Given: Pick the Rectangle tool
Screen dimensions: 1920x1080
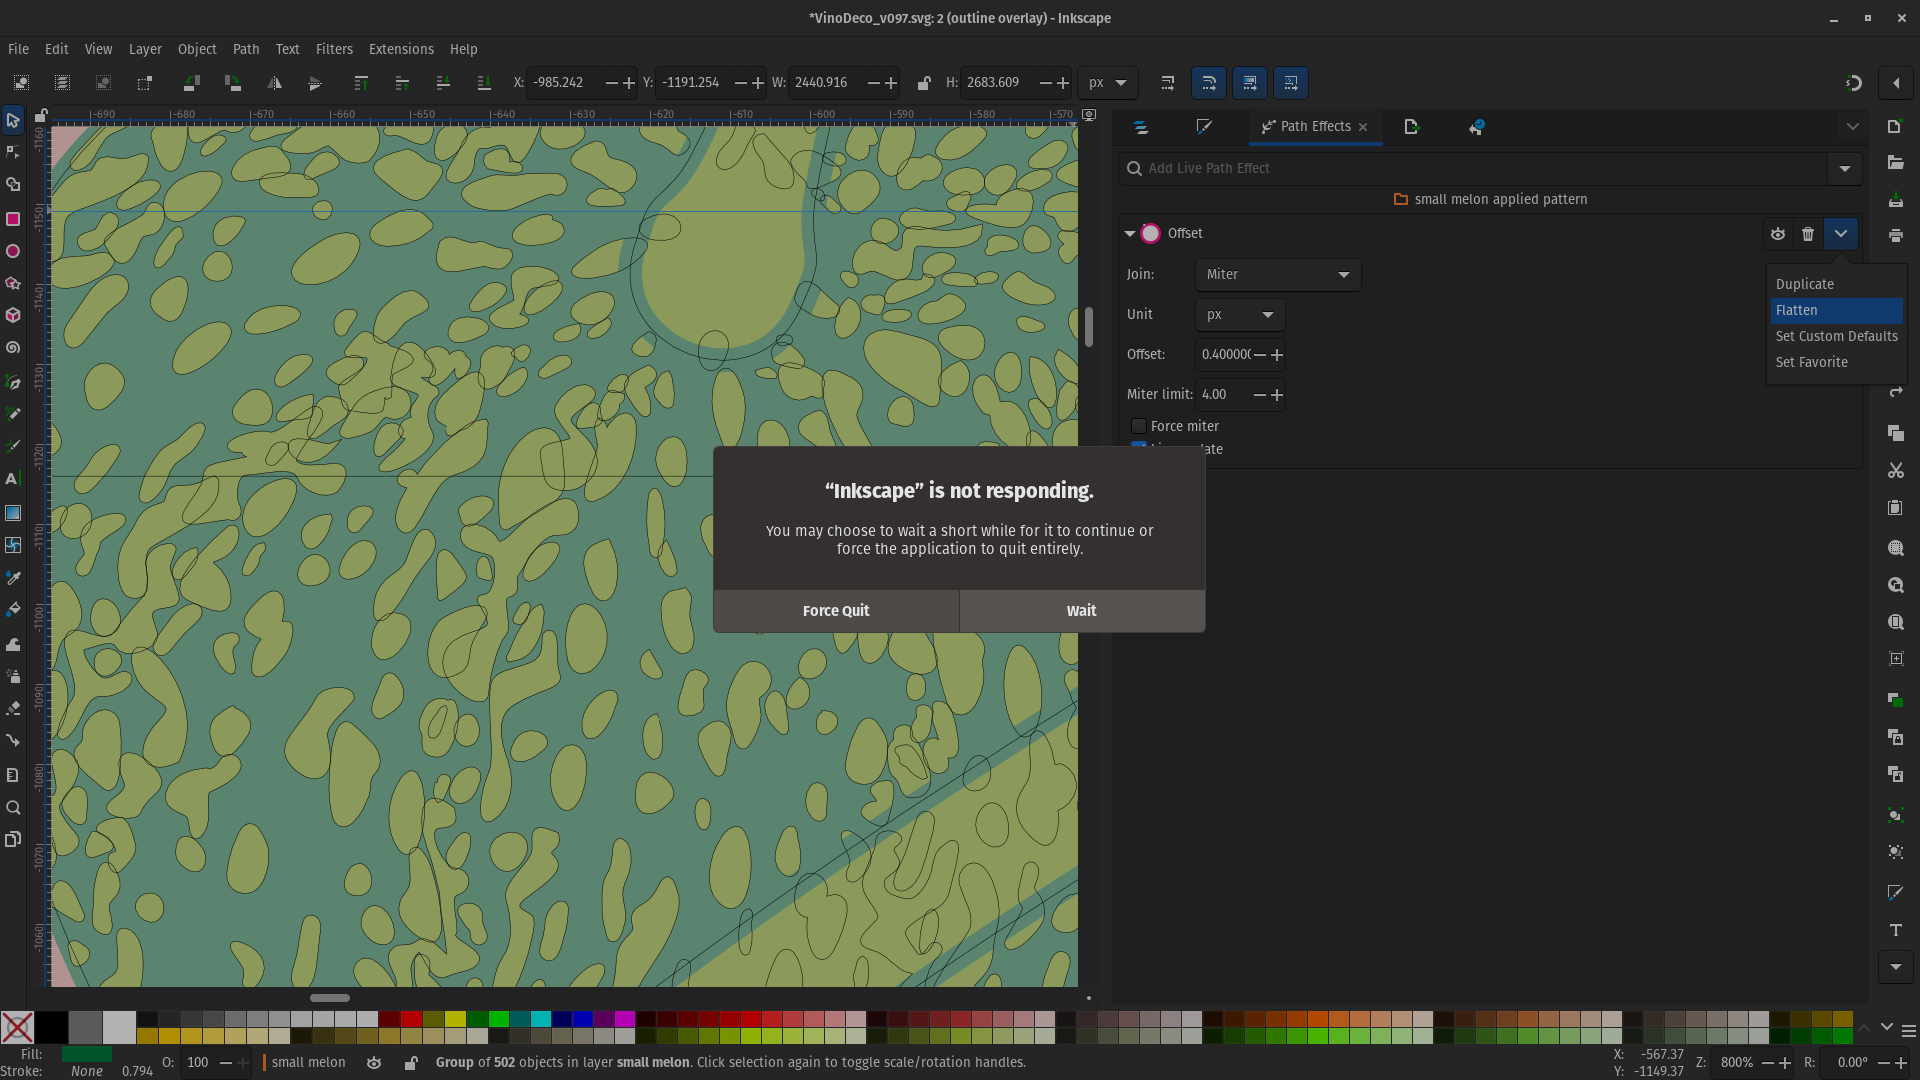Looking at the screenshot, I should click(13, 218).
